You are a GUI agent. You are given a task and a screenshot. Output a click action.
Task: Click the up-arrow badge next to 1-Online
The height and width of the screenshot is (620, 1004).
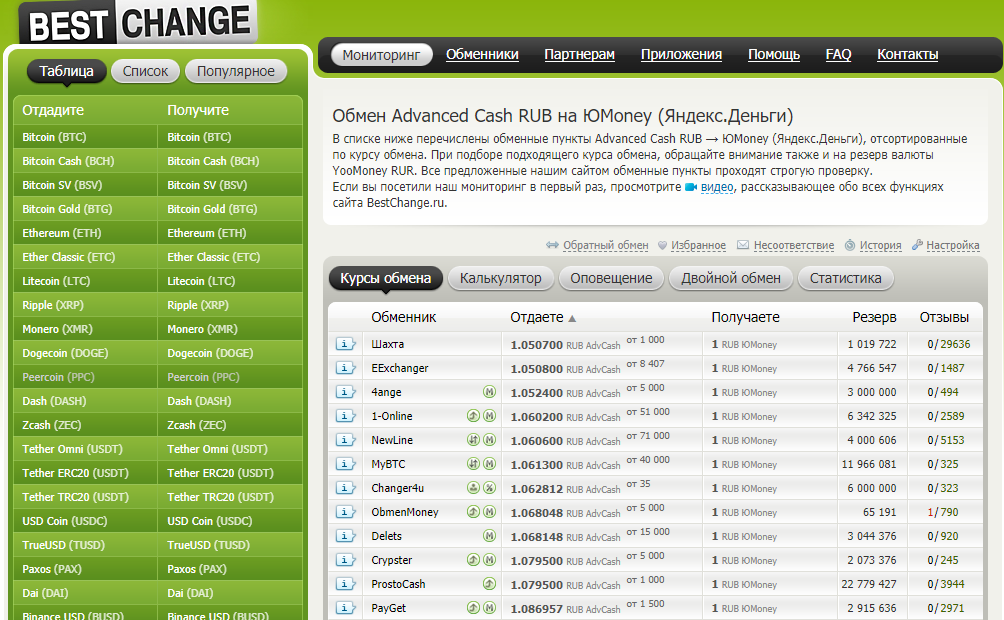pyautogui.click(x=473, y=416)
